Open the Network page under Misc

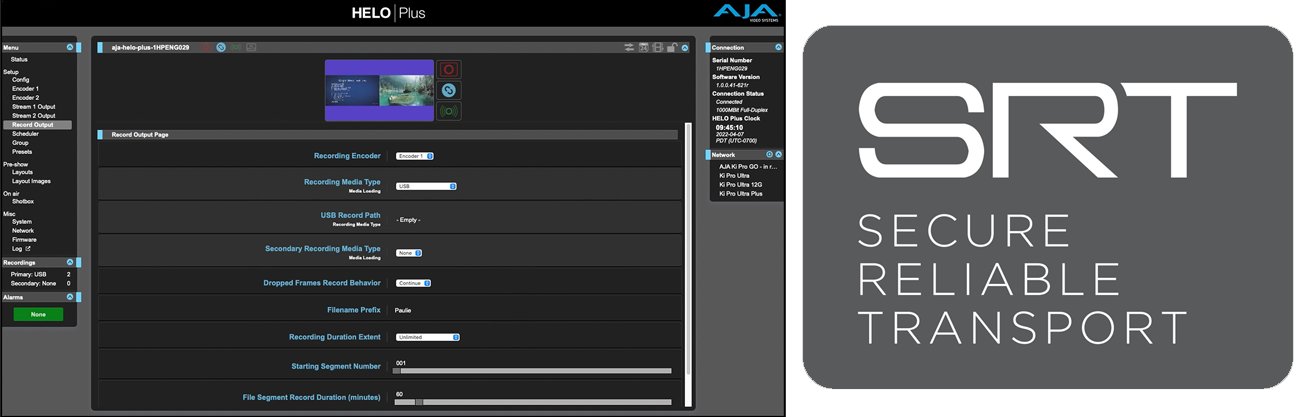pos(23,231)
